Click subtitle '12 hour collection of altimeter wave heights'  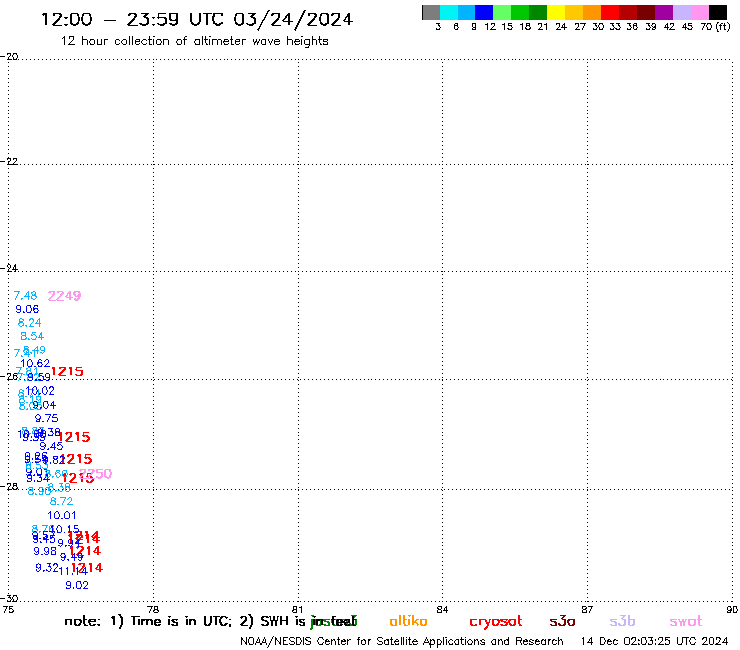click(x=194, y=41)
